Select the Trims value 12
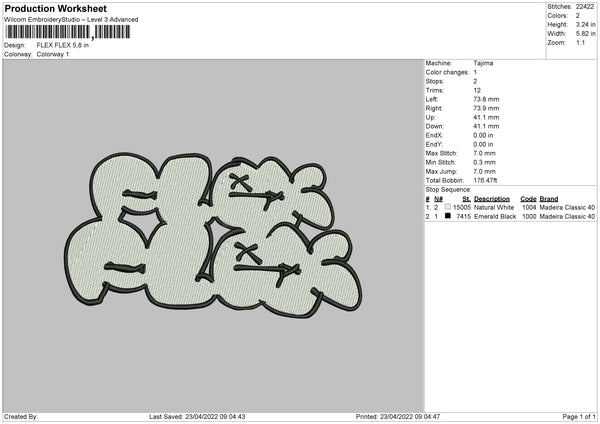 click(477, 90)
